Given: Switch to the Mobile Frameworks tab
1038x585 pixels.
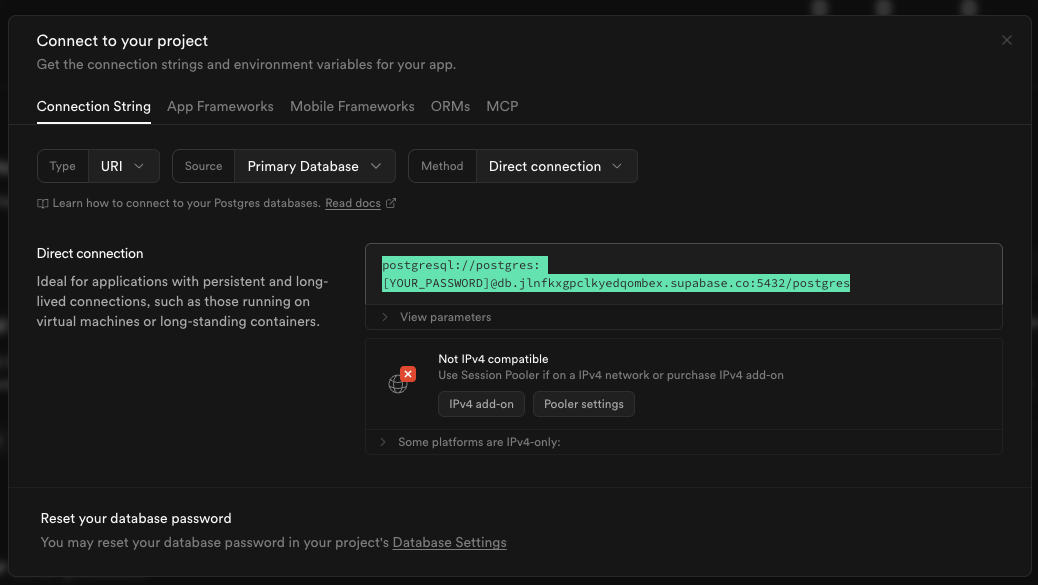Looking at the screenshot, I should pyautogui.click(x=352, y=106).
